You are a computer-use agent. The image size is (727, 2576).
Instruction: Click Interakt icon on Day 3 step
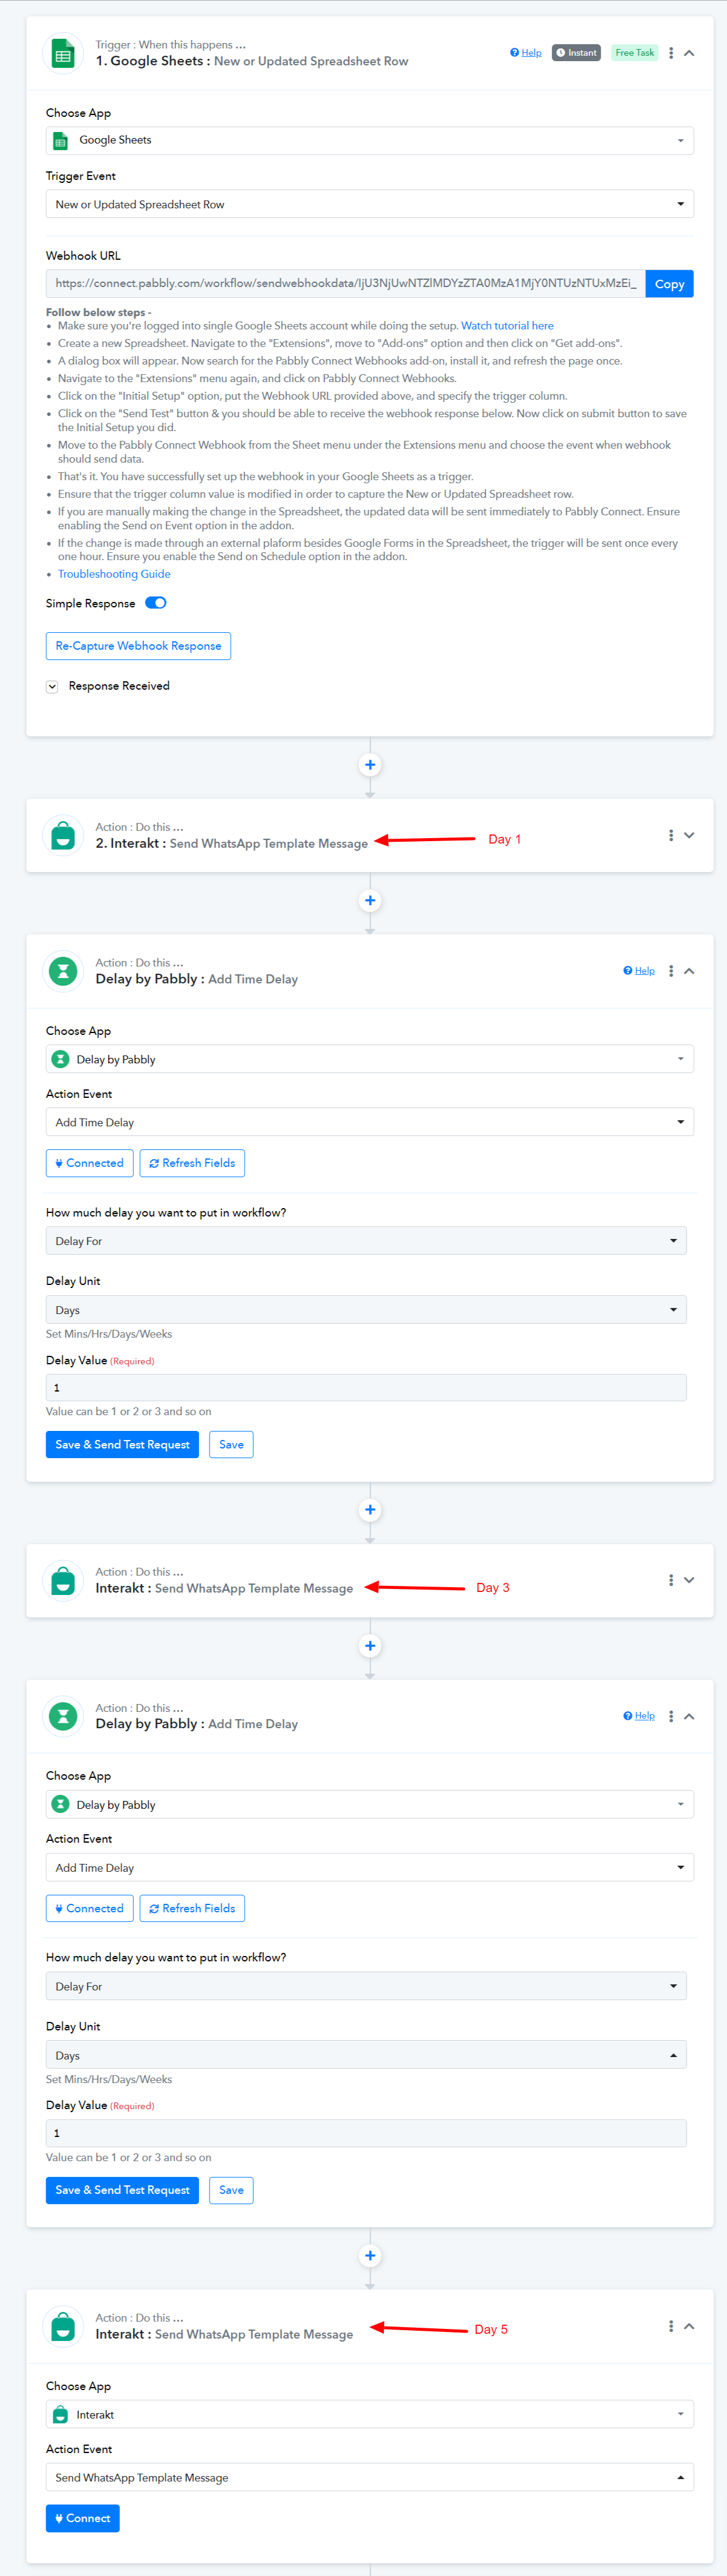(x=63, y=1581)
